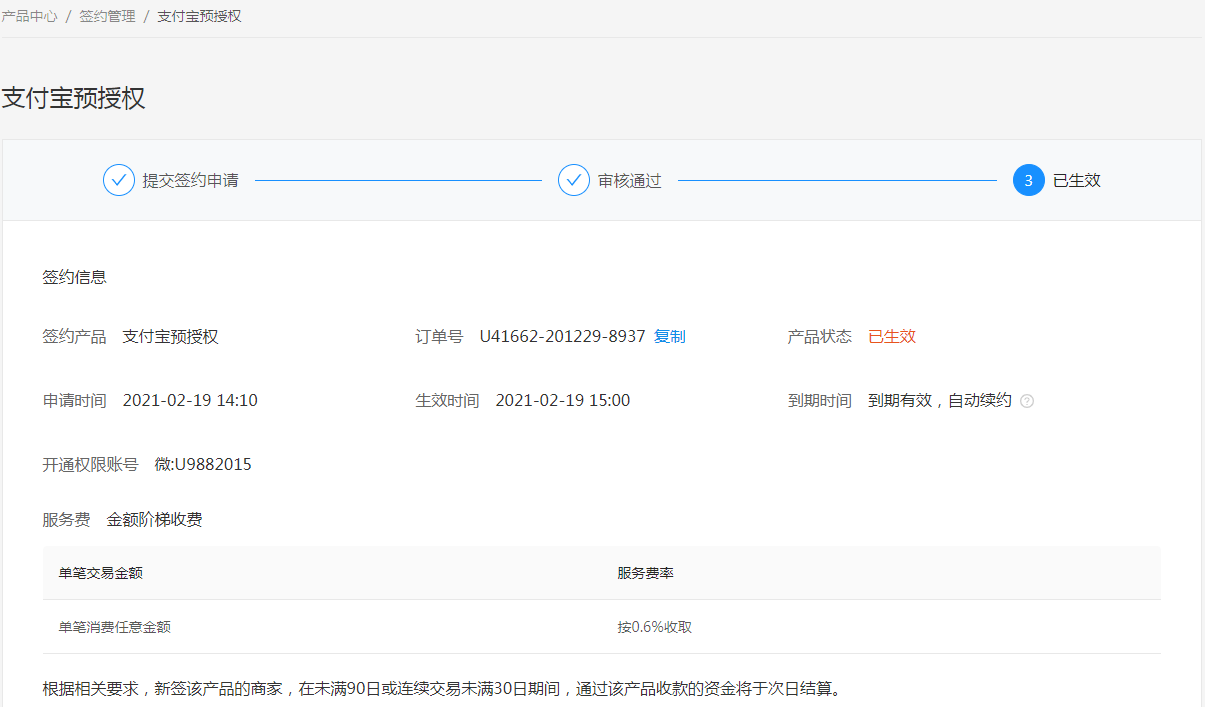Click the checkmark icon for 审核通过 step
This screenshot has width=1205, height=707.
point(574,180)
